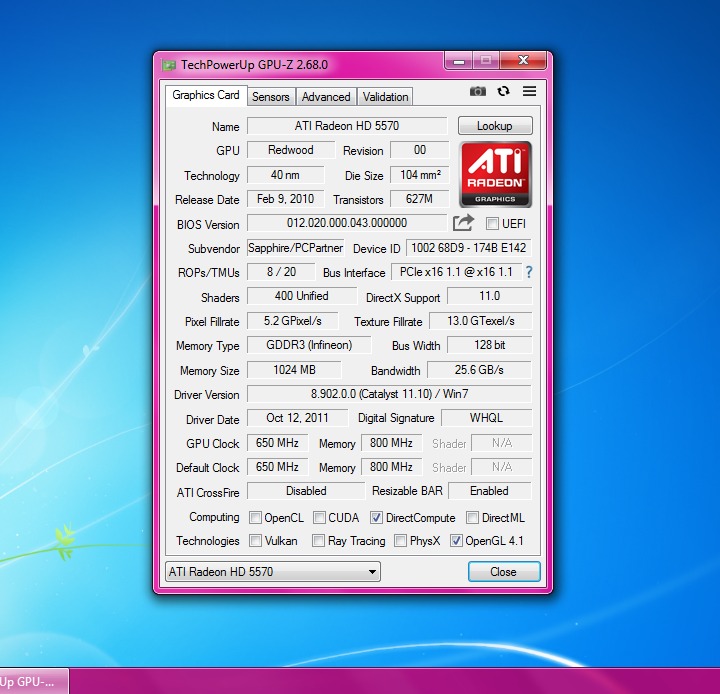Click the ATI CrossFire value 'Disabled'
720x694 pixels.
click(306, 491)
